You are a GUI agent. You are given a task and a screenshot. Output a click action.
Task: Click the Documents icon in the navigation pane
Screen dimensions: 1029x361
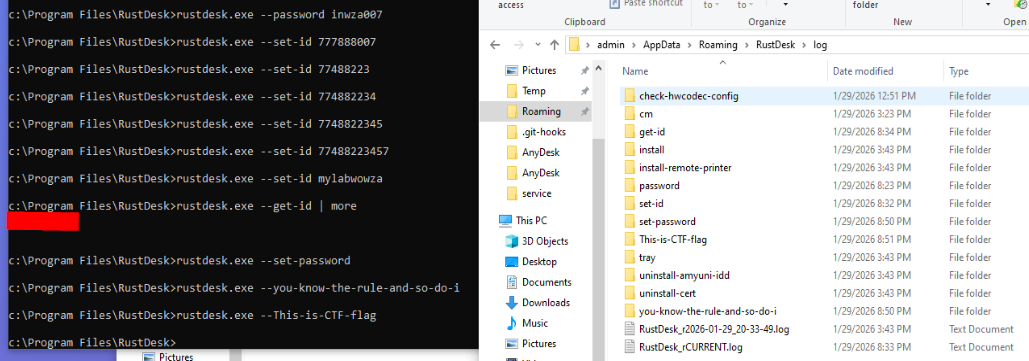[512, 282]
